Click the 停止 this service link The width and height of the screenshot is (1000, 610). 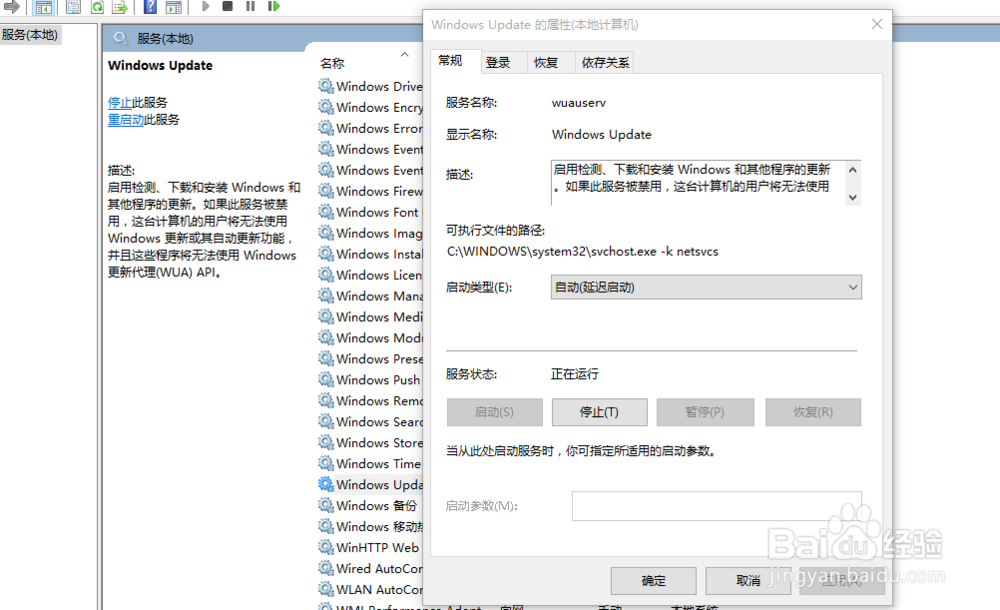(120, 103)
